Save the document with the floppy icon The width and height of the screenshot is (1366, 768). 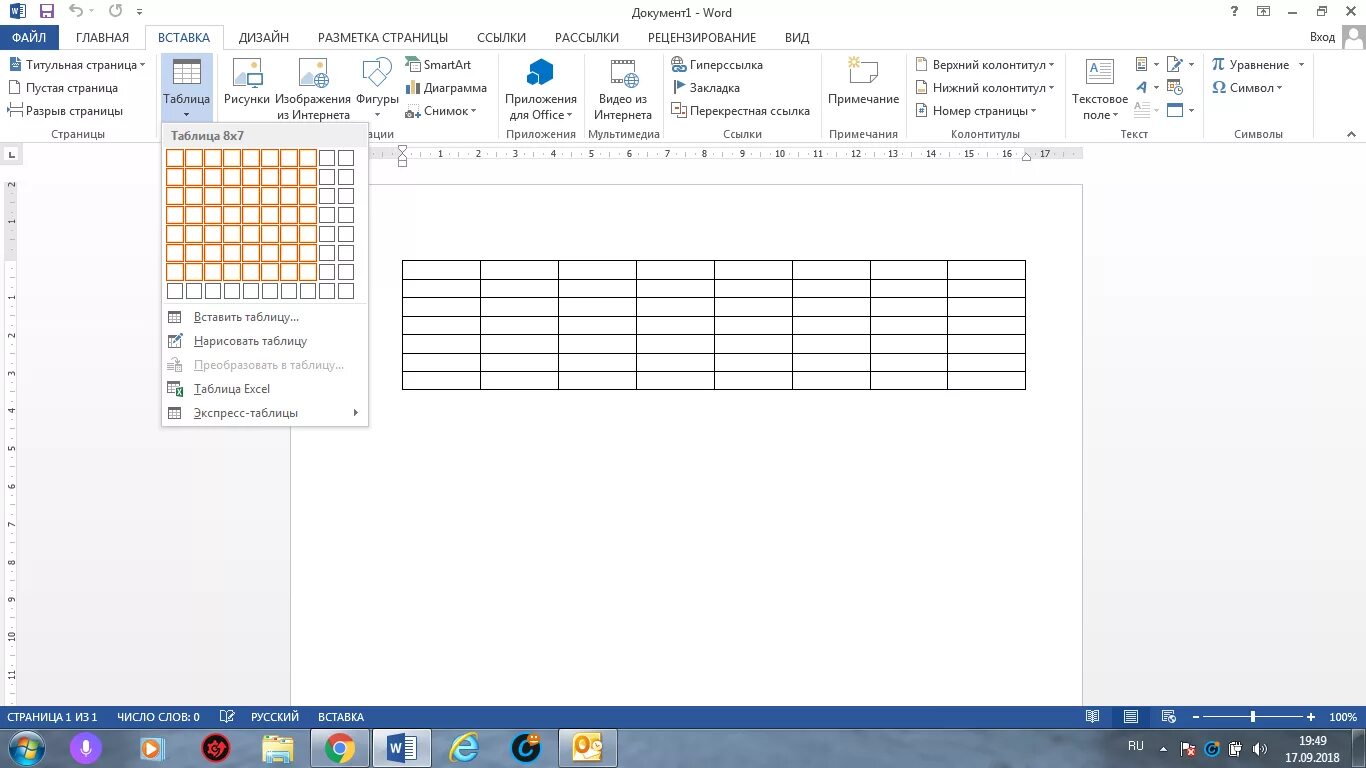(47, 12)
